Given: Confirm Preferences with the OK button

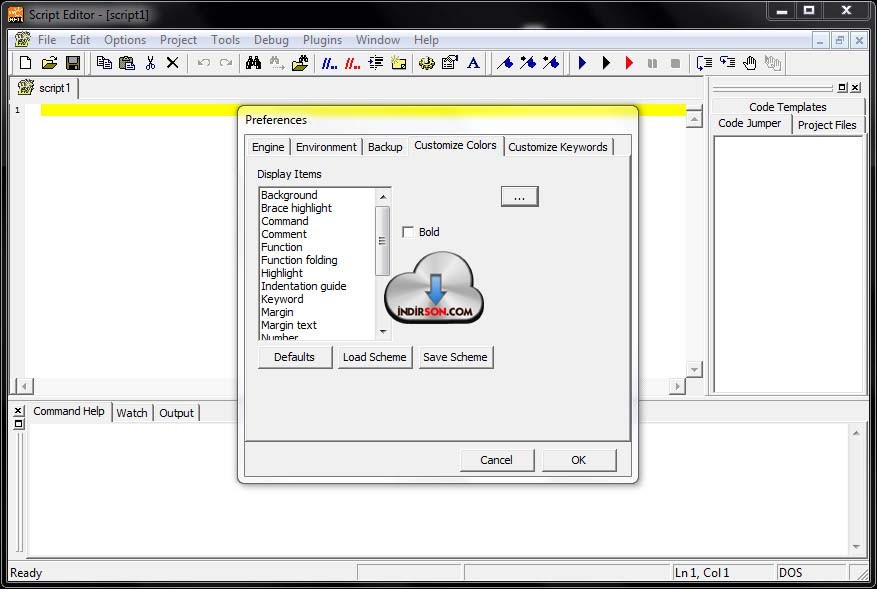Looking at the screenshot, I should click(579, 460).
